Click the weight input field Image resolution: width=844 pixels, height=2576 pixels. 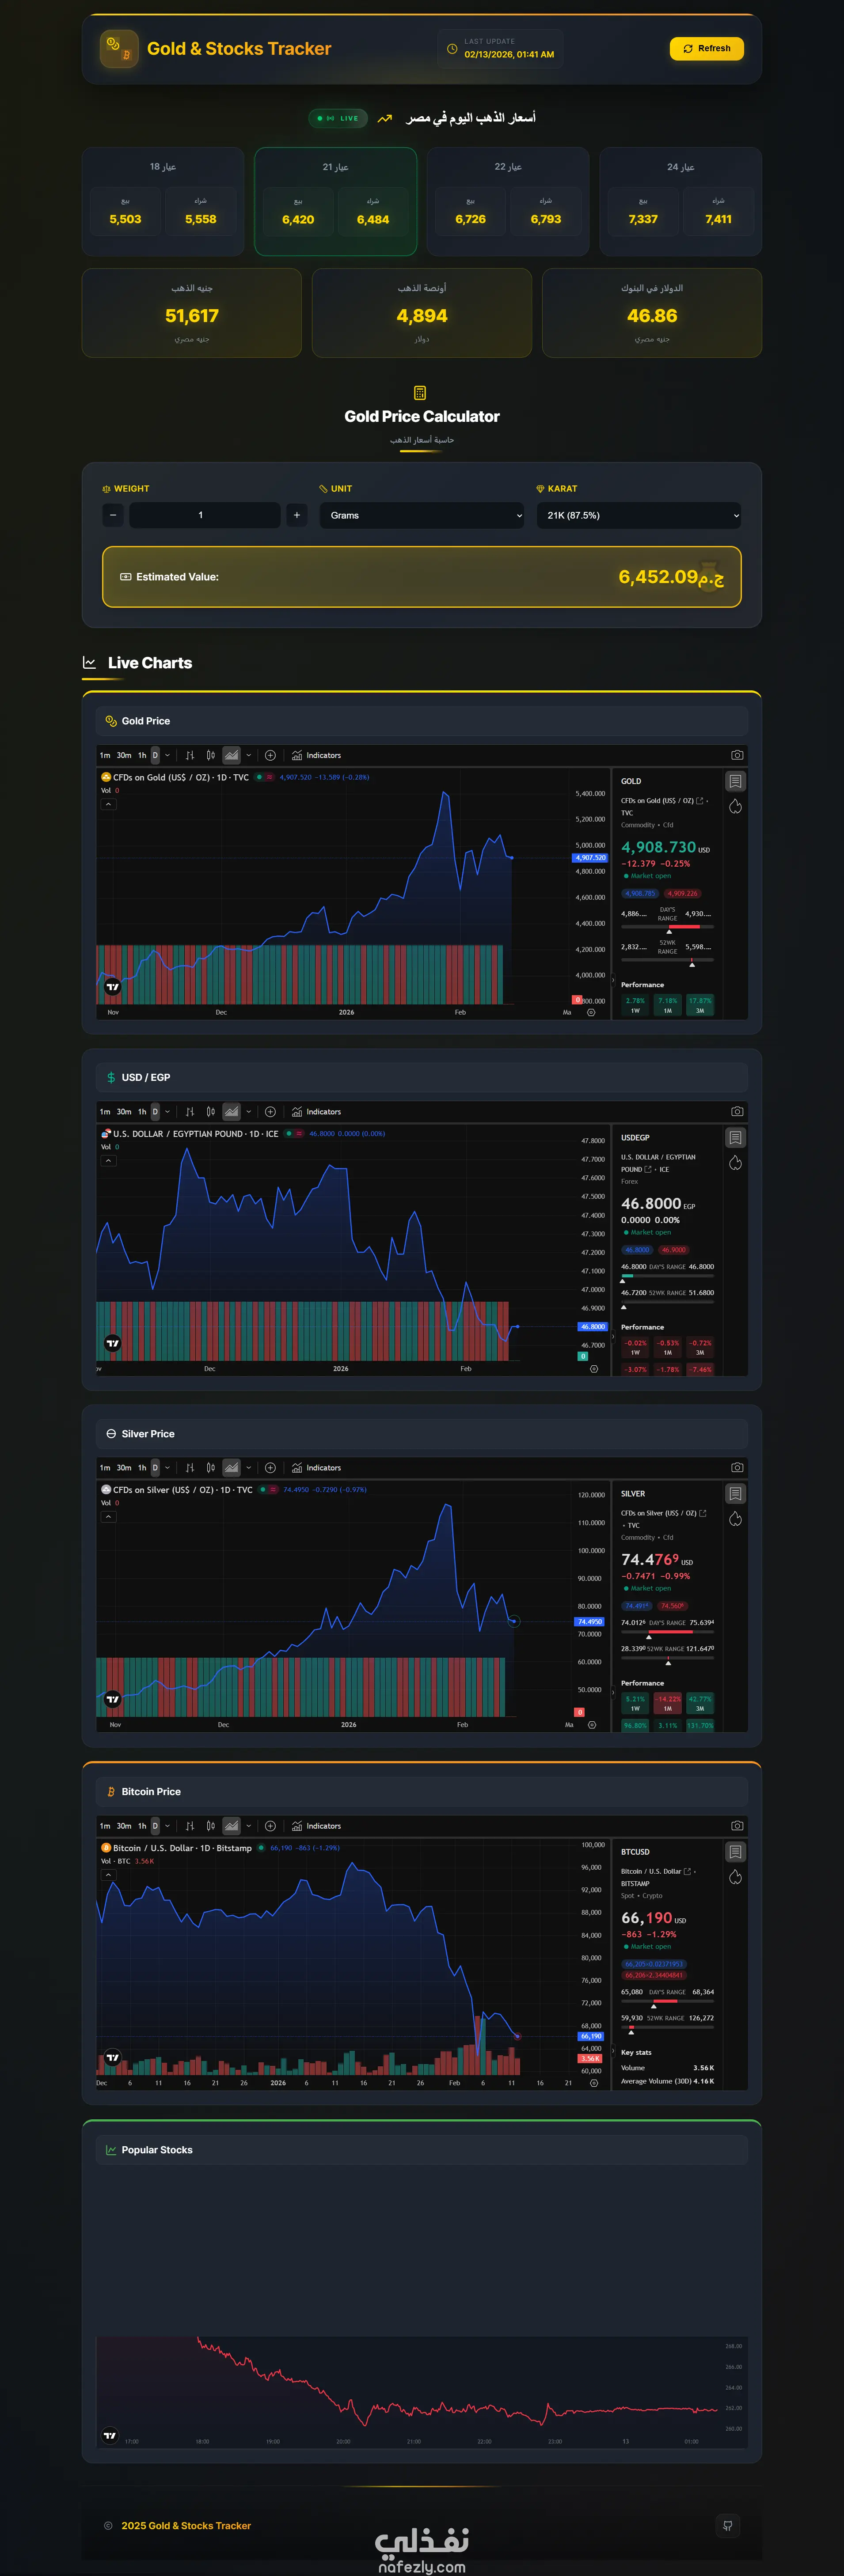(204, 515)
